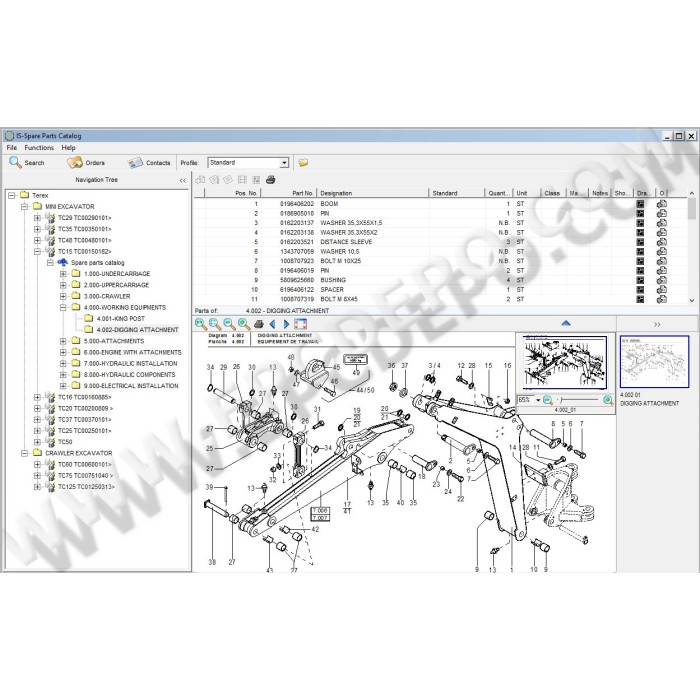Click the zoom in magnifier in diagram toolbar
700x700 pixels.
pos(244,324)
